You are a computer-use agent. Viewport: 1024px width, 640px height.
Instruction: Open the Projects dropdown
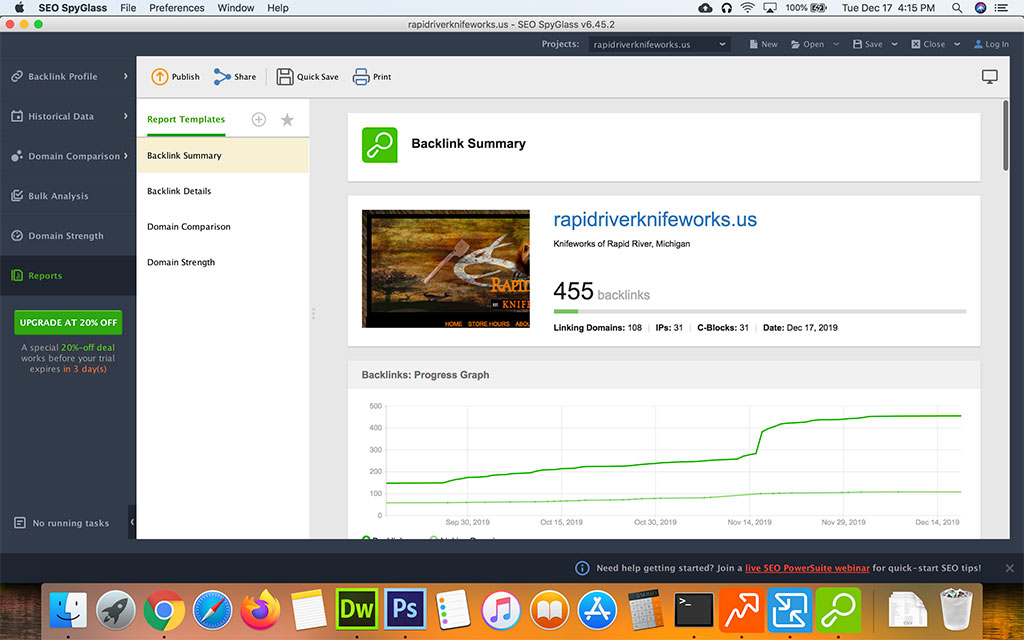[660, 44]
